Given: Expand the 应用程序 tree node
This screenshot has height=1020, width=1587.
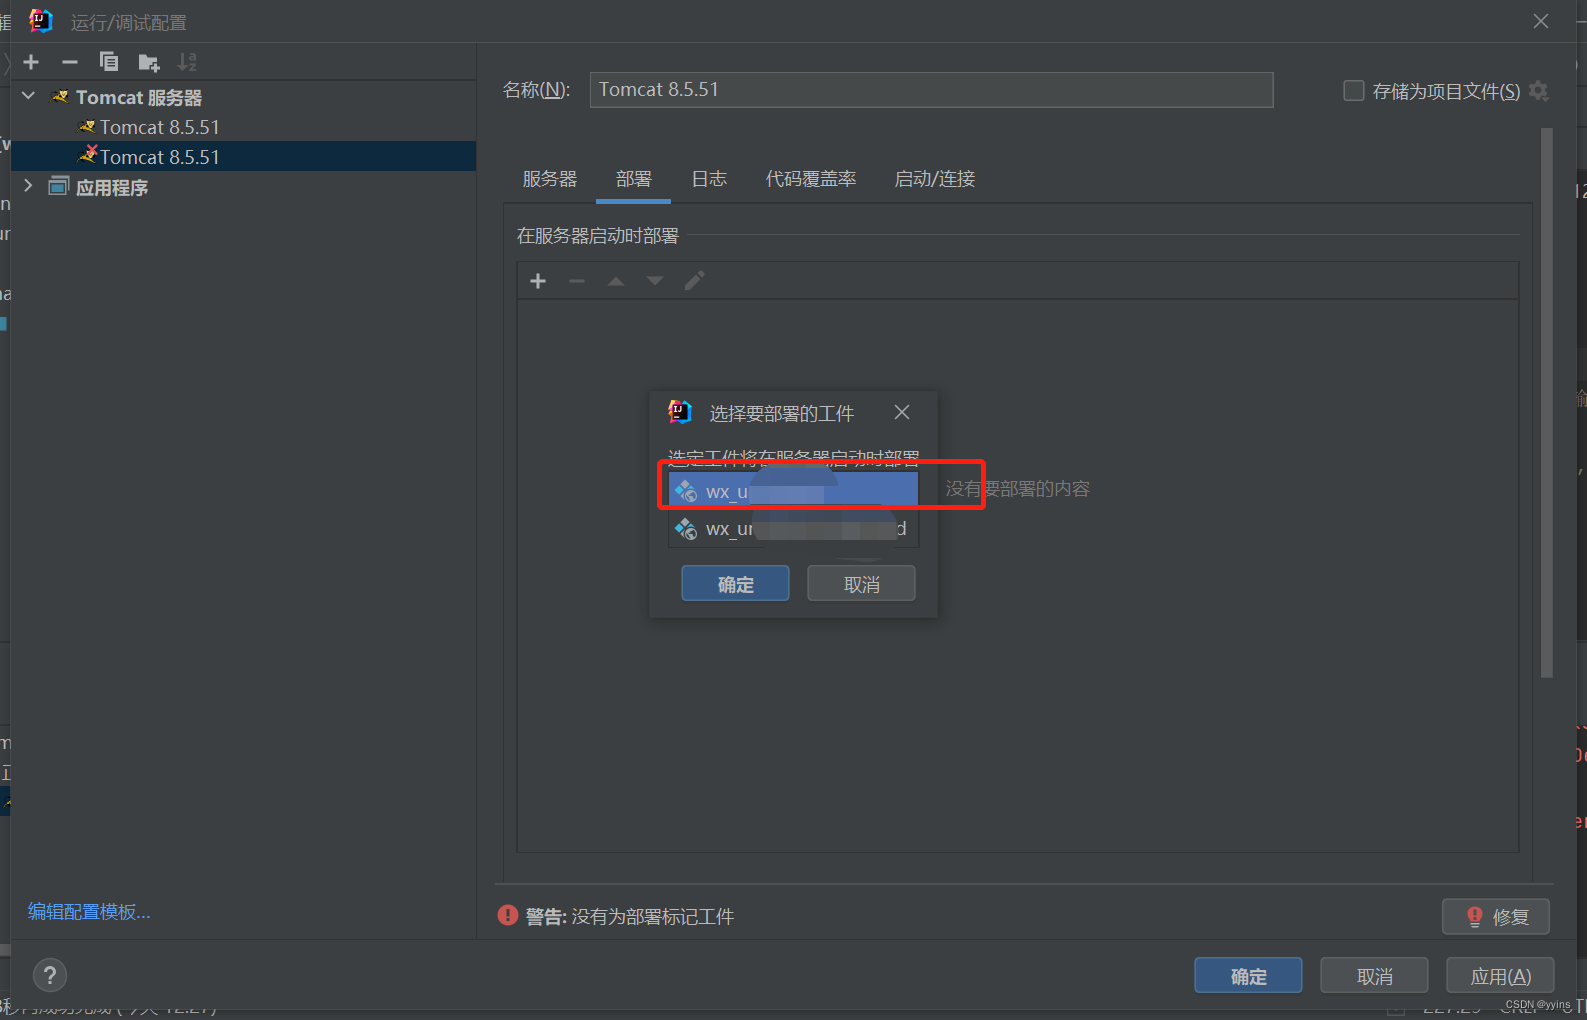Looking at the screenshot, I should 29,186.
